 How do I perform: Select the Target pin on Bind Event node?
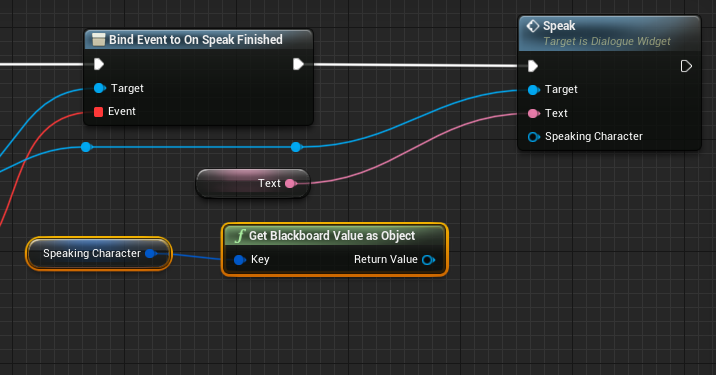click(100, 88)
